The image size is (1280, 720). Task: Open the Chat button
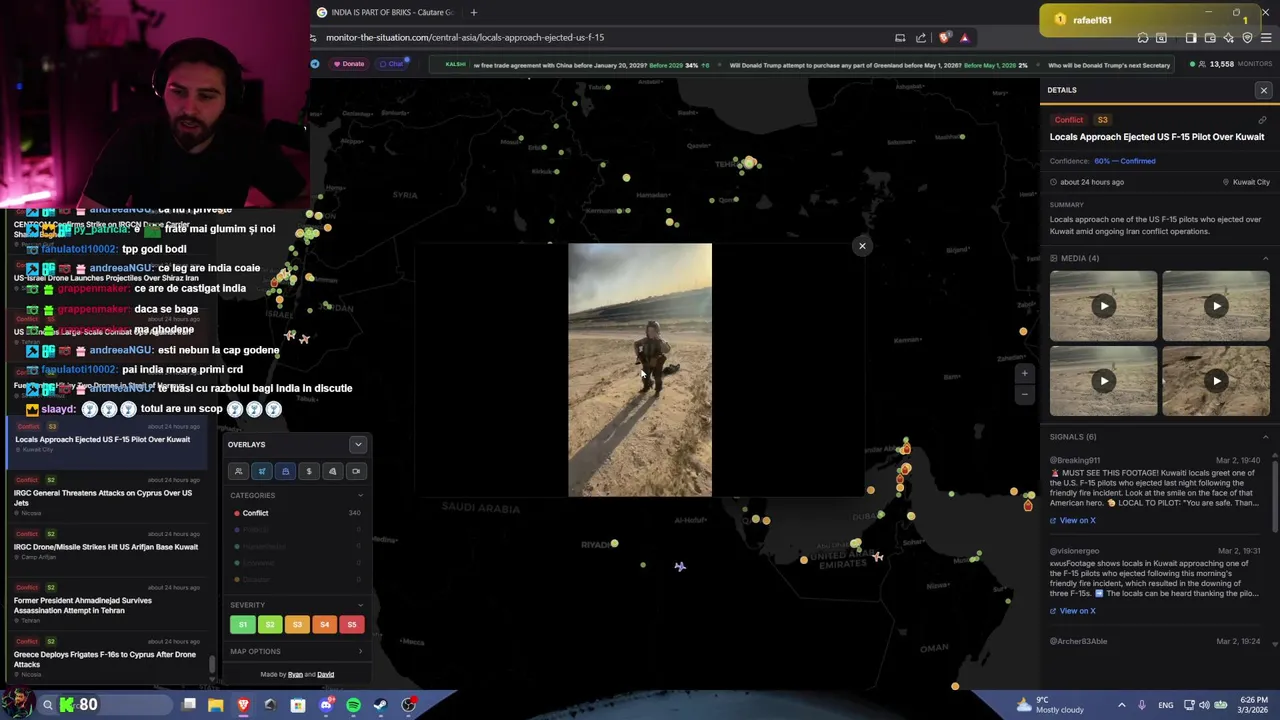[x=391, y=64]
